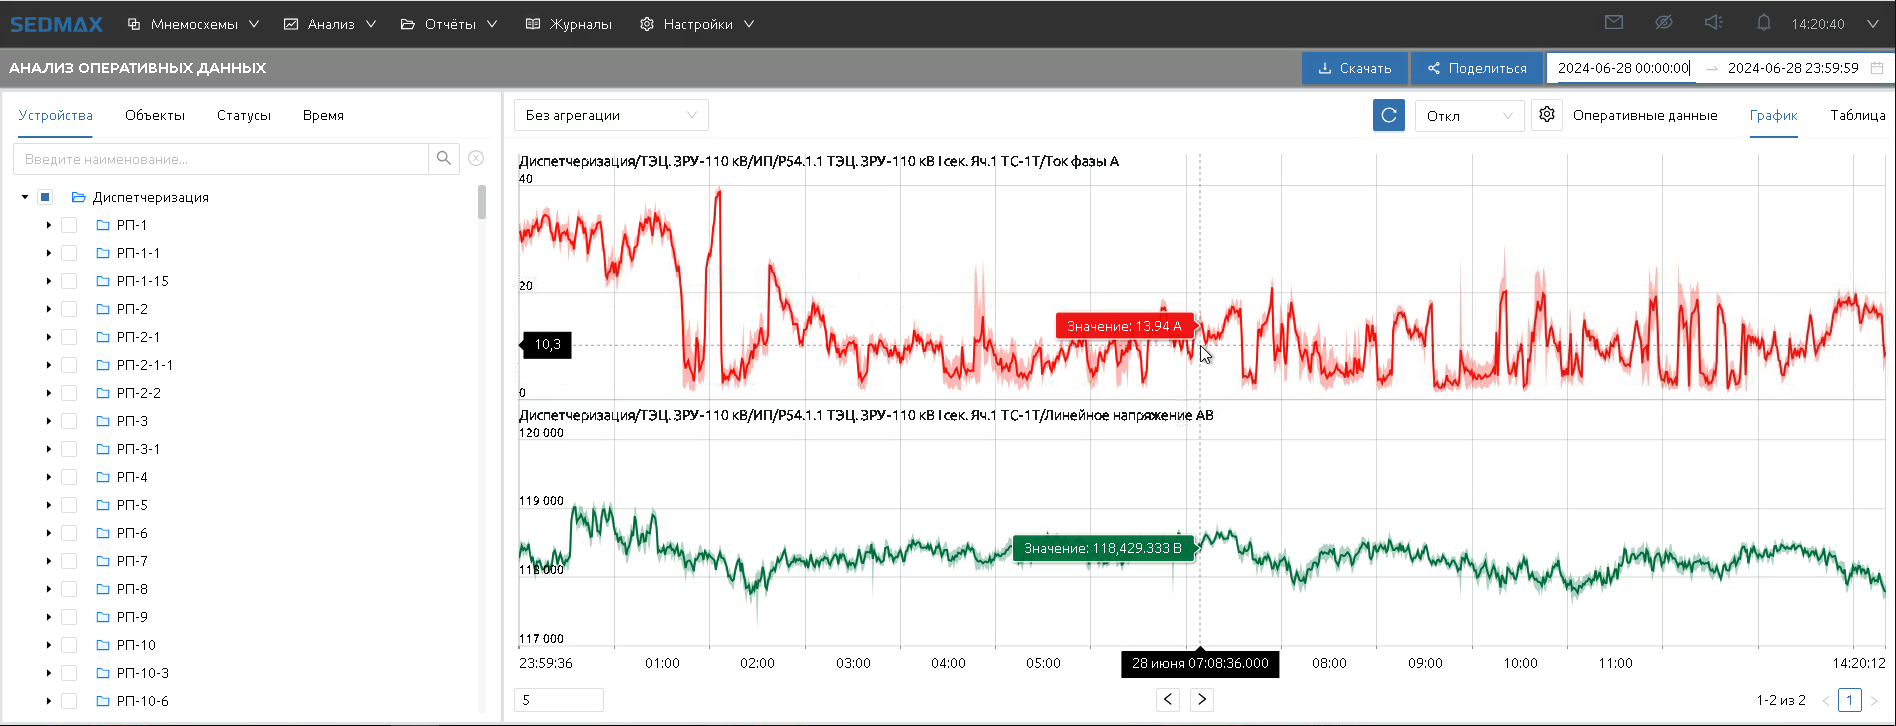Expand the РП-3 tree node
This screenshot has width=1896, height=726.
pyautogui.click(x=48, y=421)
